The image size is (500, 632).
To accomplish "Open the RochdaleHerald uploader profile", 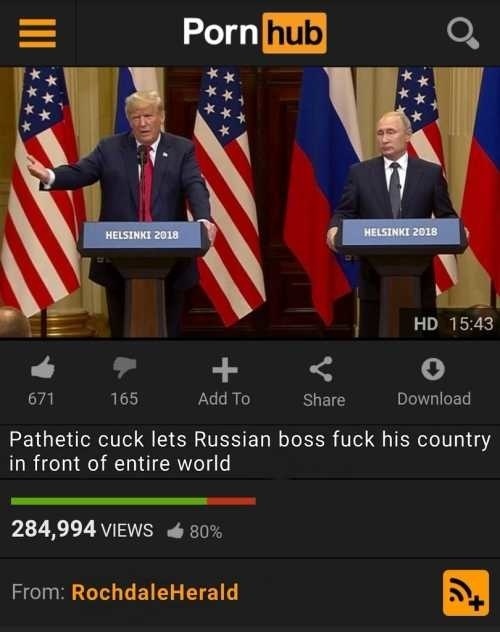I will pos(155,592).
